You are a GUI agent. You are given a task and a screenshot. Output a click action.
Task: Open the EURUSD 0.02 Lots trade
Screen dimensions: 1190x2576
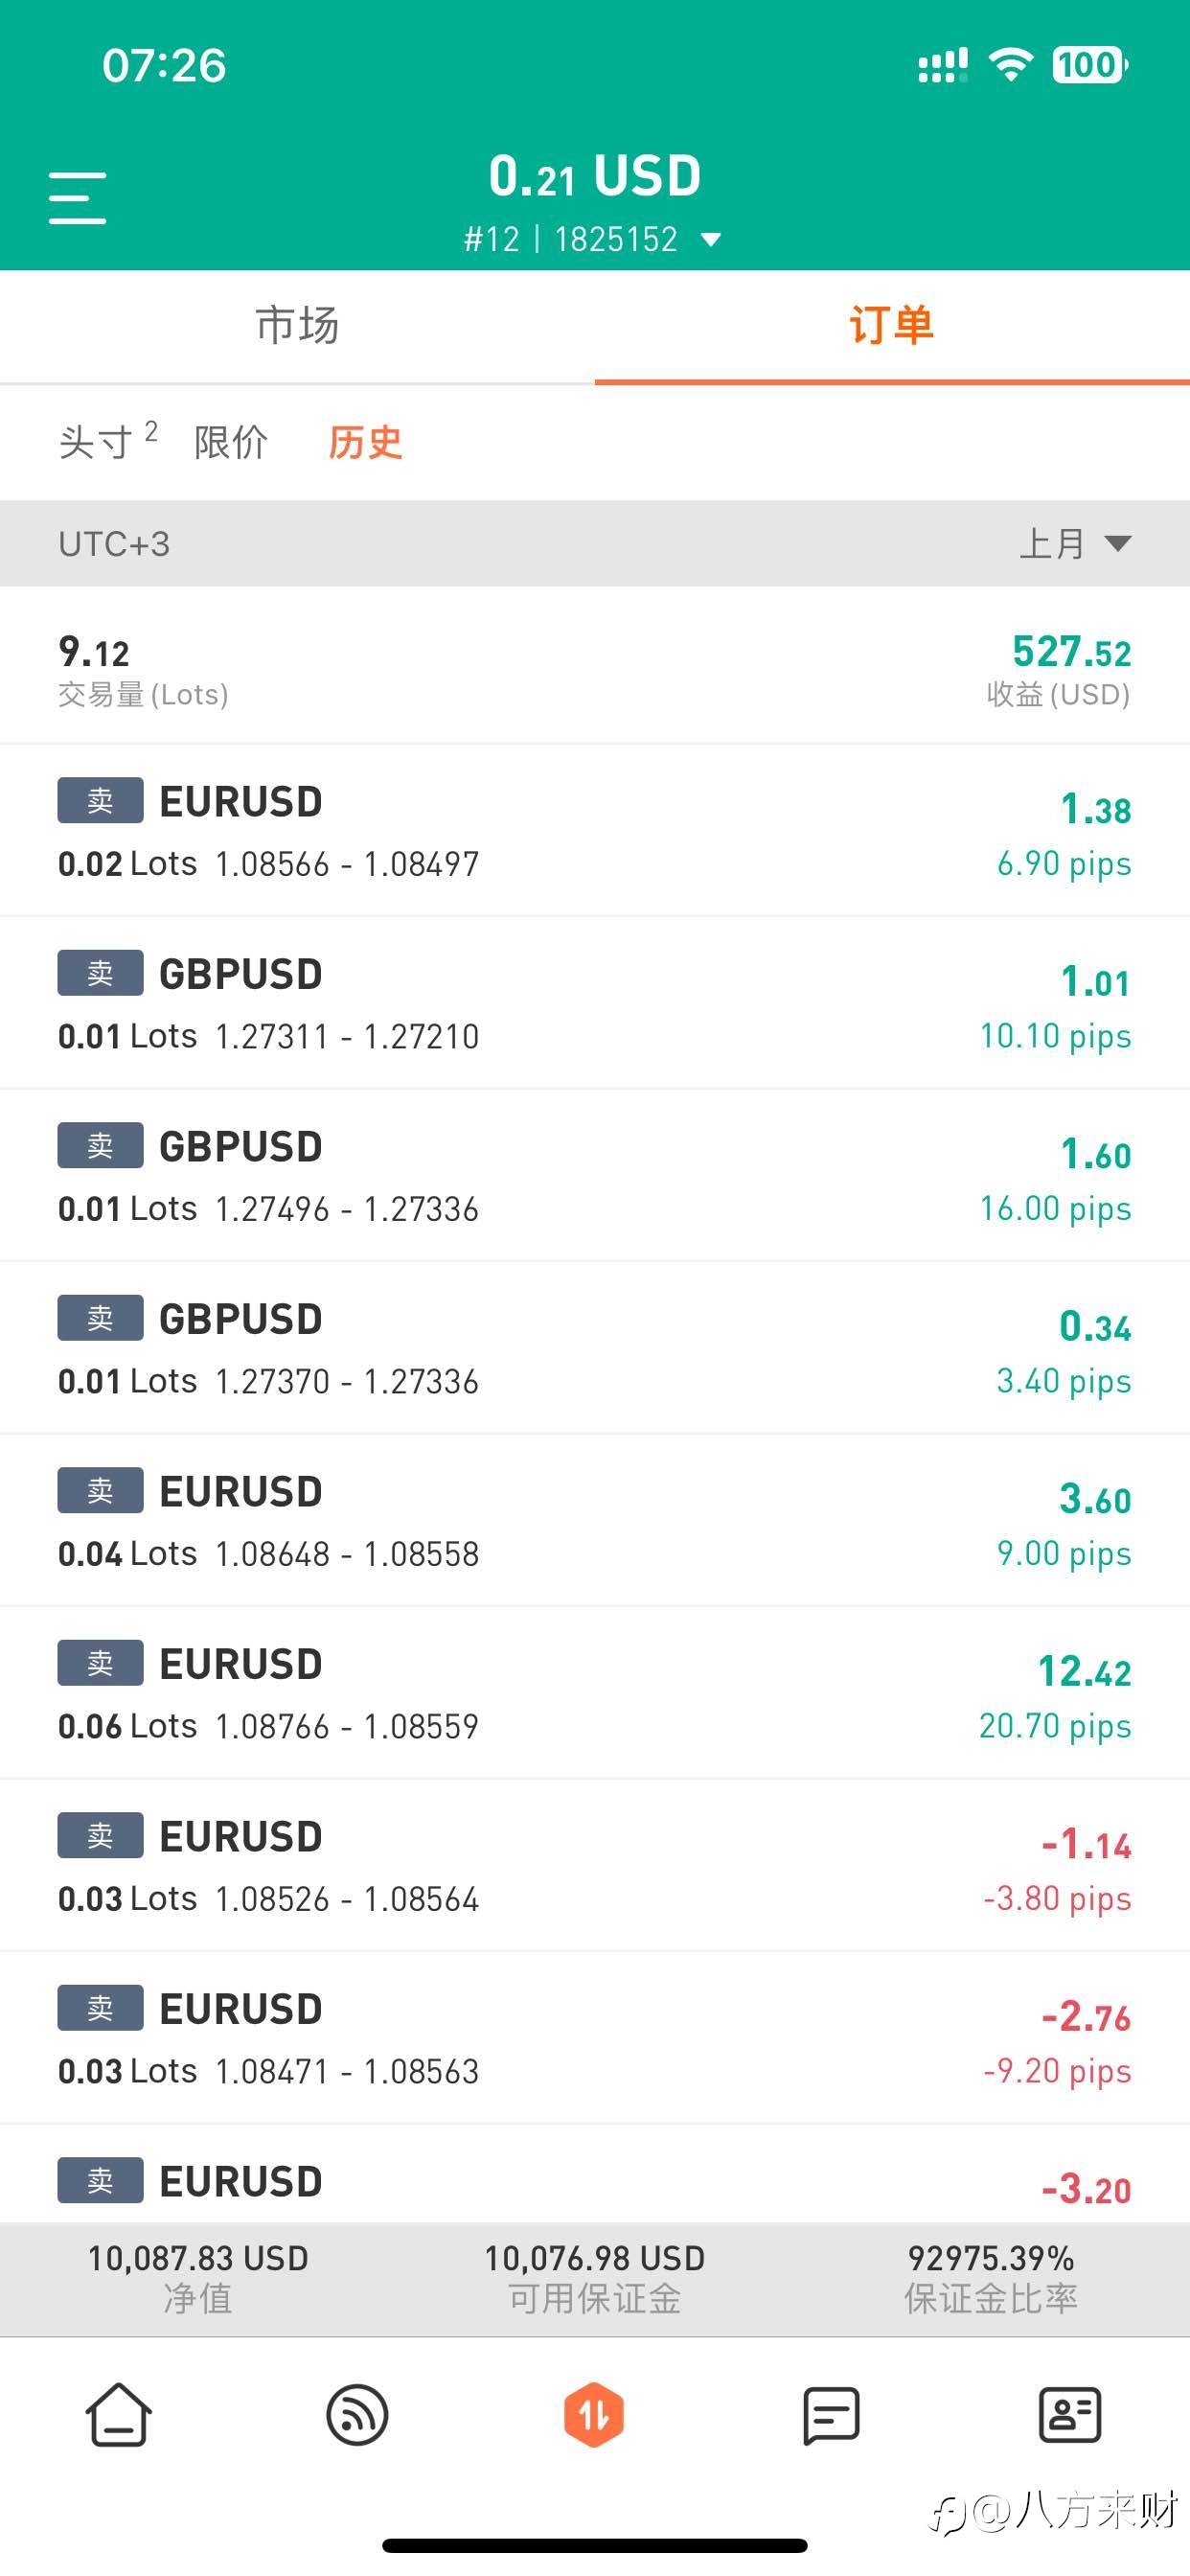(594, 831)
